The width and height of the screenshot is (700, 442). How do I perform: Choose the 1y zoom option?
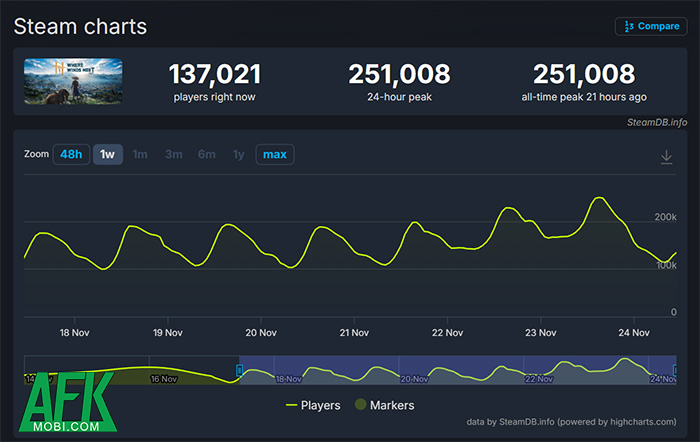click(238, 154)
